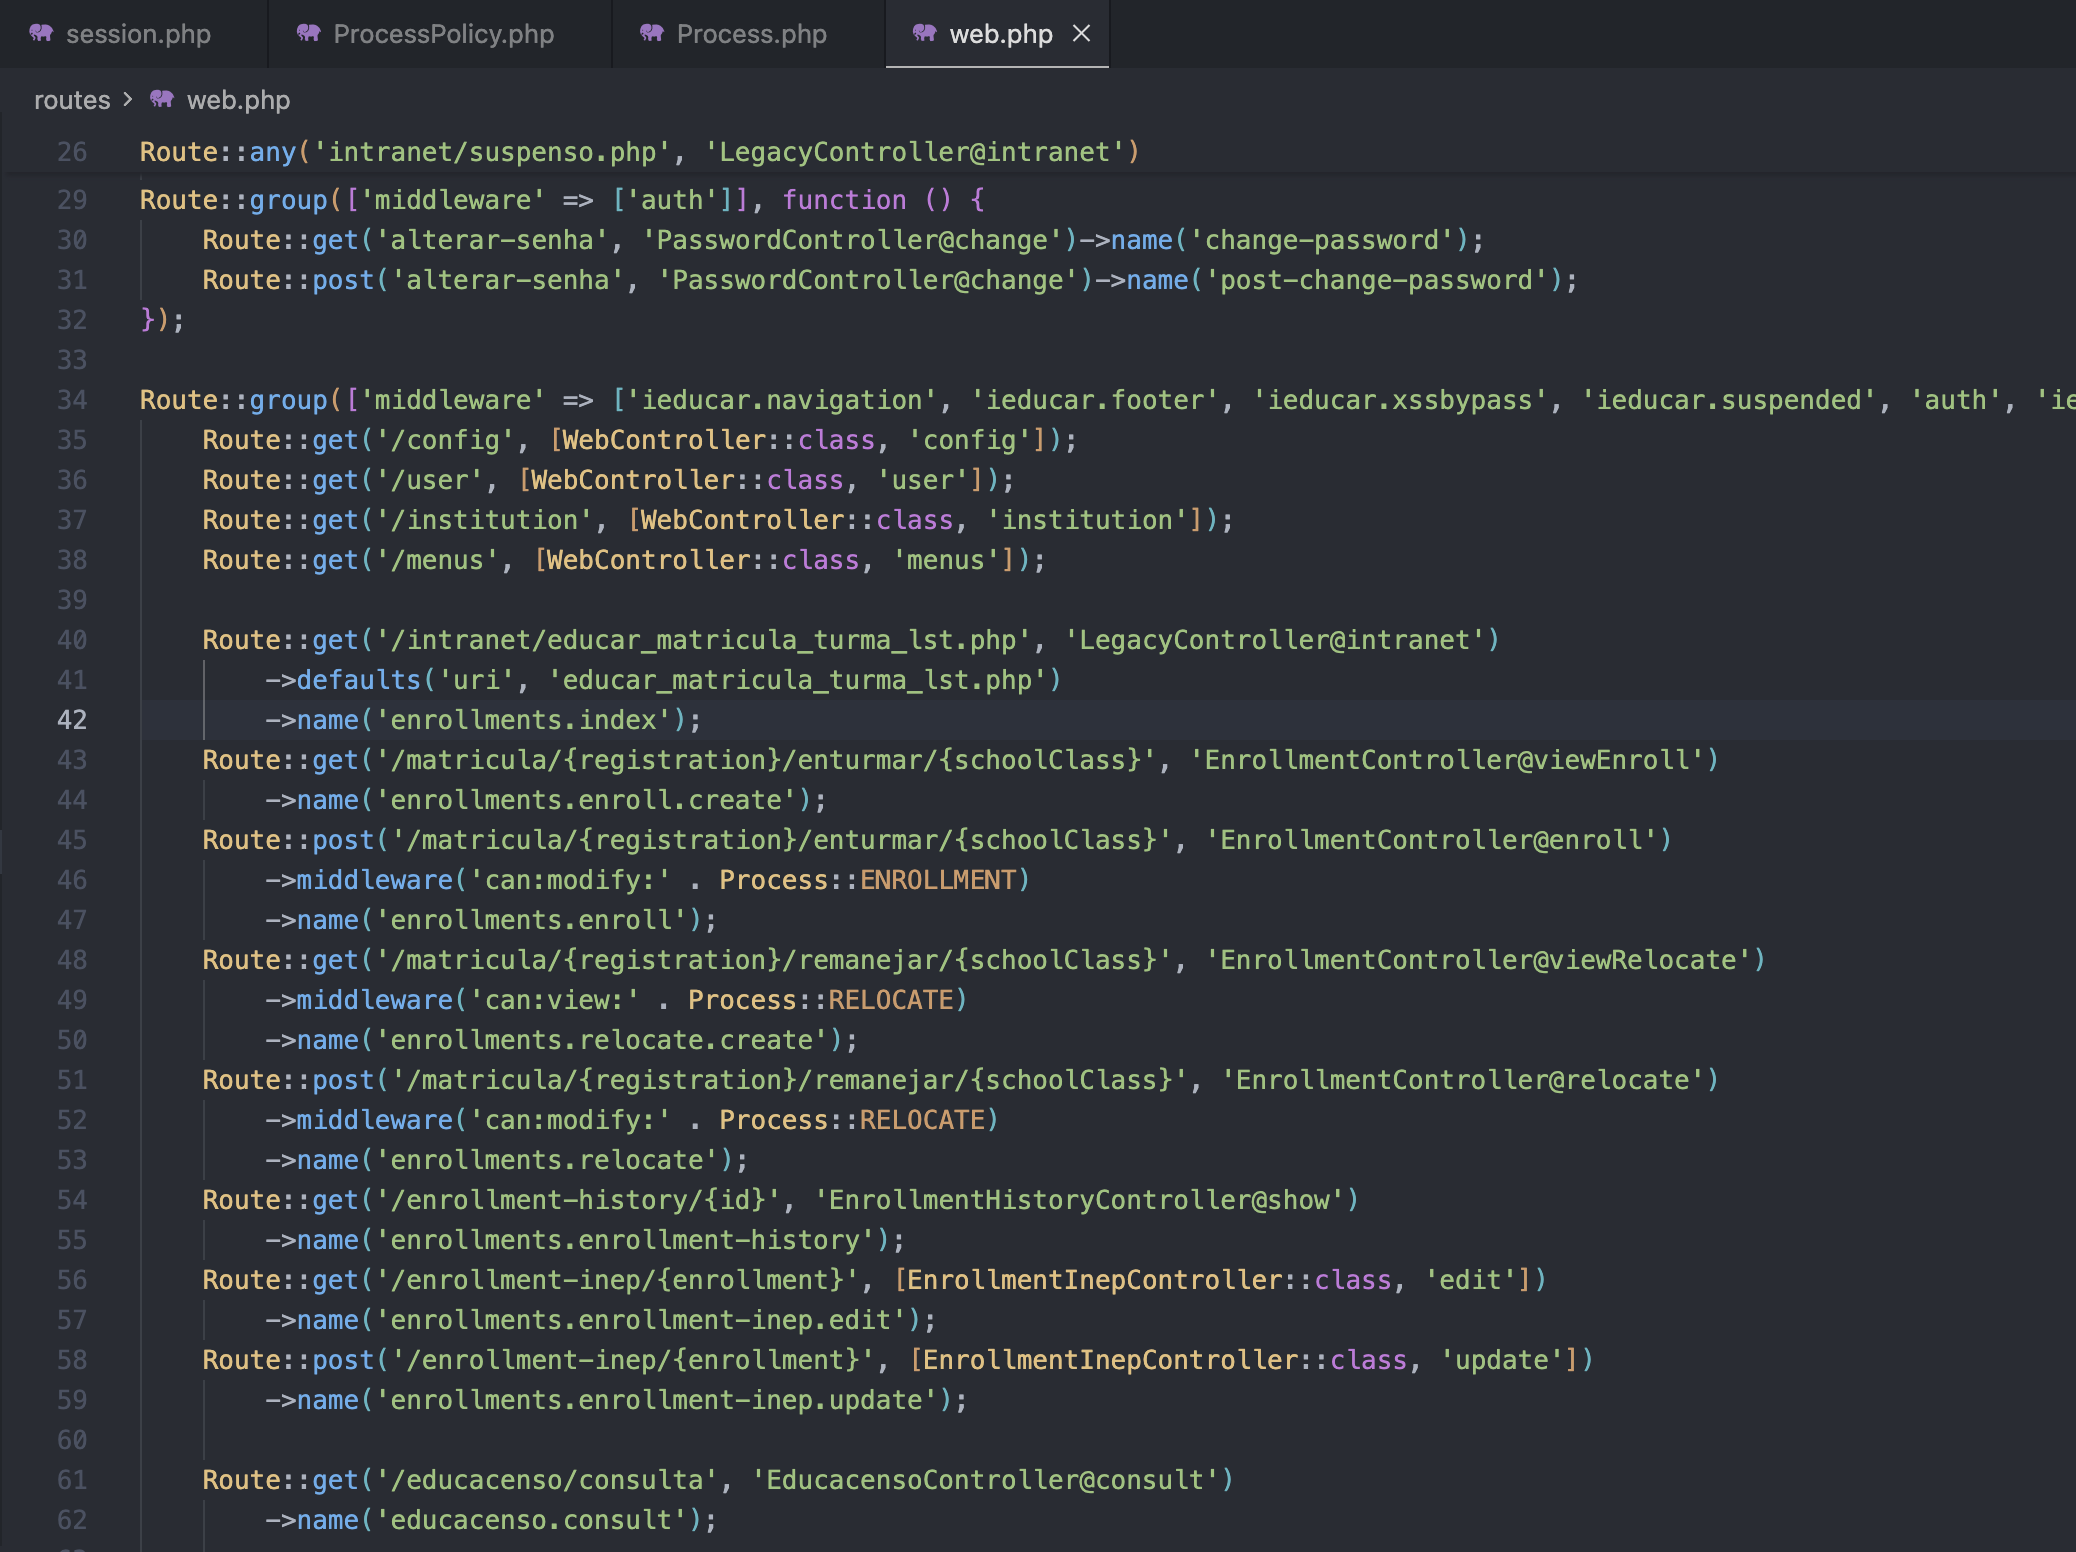This screenshot has width=2076, height=1552.
Task: Click the Process.php tab PHP icon
Action: [652, 34]
